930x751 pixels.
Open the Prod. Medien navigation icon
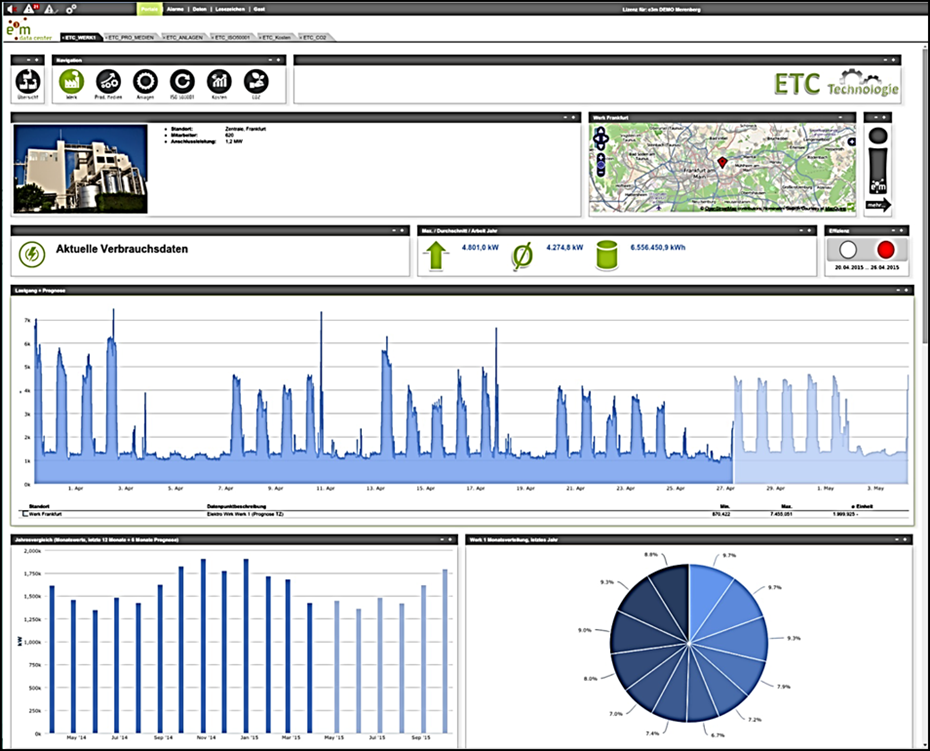point(108,83)
